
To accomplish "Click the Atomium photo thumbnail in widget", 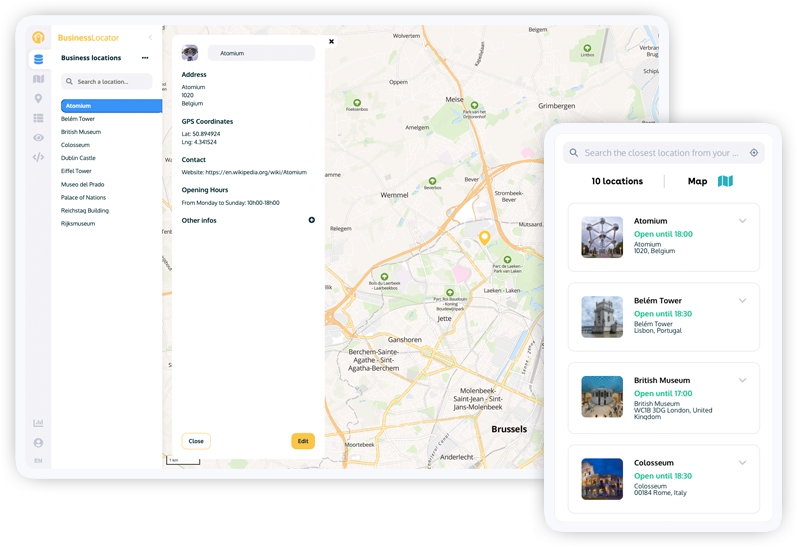I will coord(602,237).
